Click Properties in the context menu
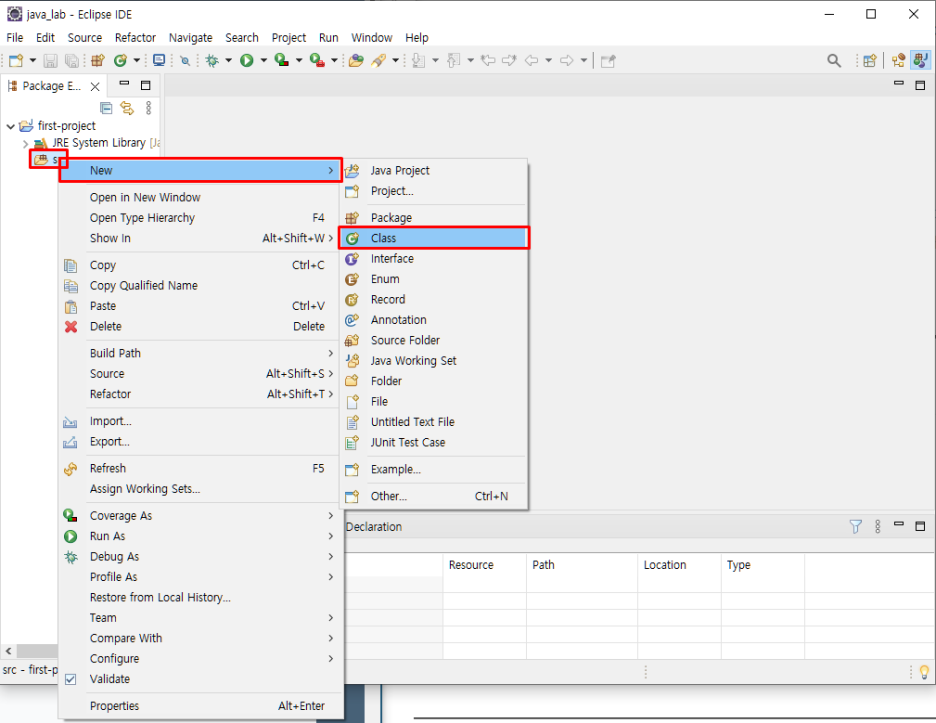This screenshot has height=723, width=936. point(201,706)
